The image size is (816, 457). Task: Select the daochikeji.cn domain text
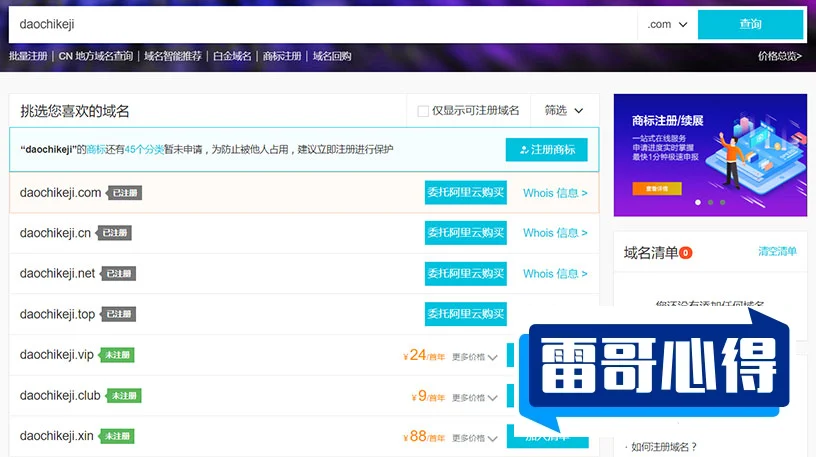pos(55,233)
